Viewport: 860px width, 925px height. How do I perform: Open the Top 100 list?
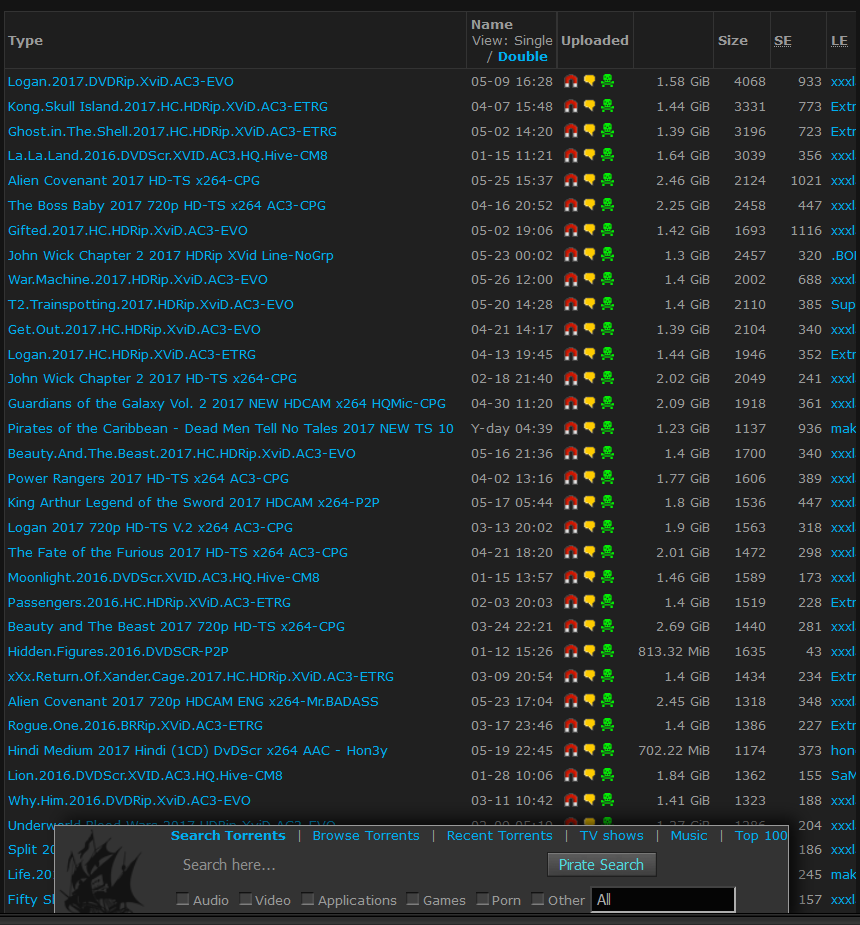pyautogui.click(x=761, y=835)
